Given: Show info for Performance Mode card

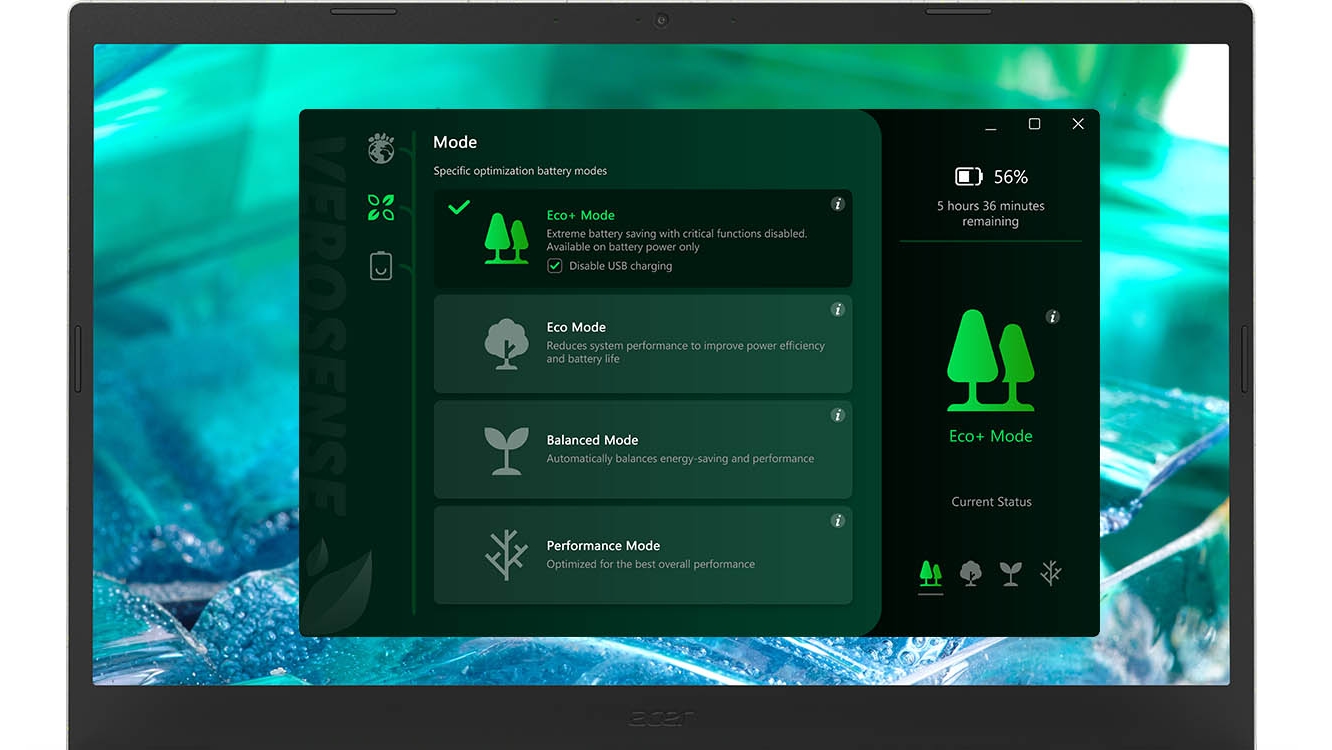Looking at the screenshot, I should point(838,521).
